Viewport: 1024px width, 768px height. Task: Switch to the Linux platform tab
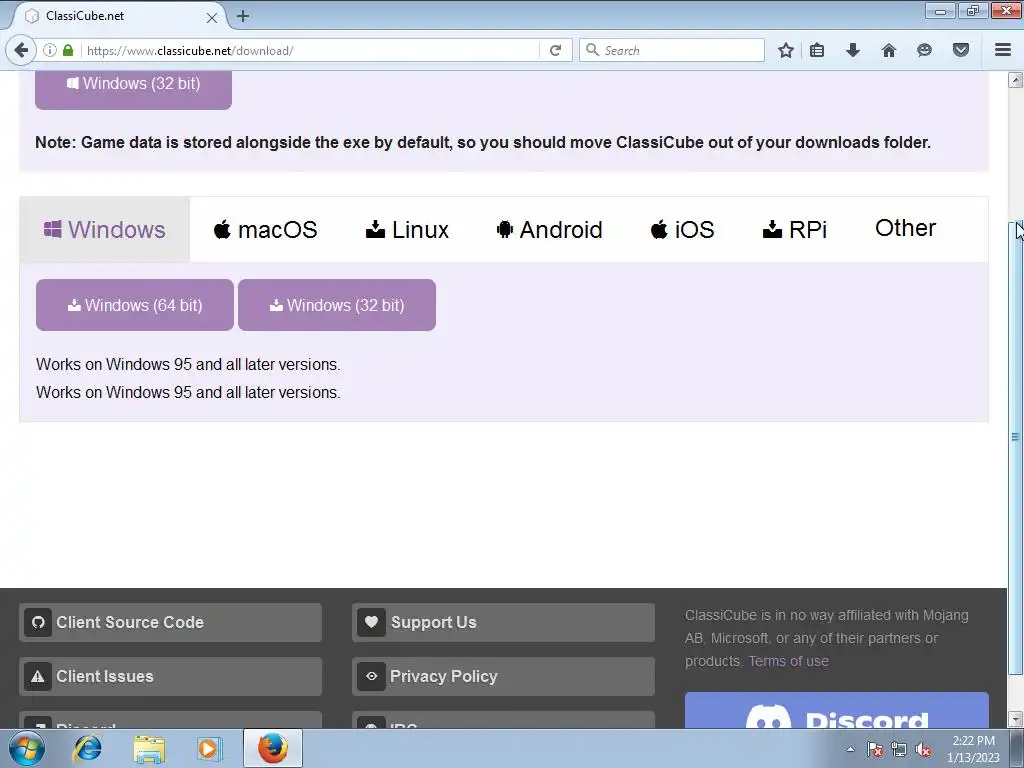[407, 230]
